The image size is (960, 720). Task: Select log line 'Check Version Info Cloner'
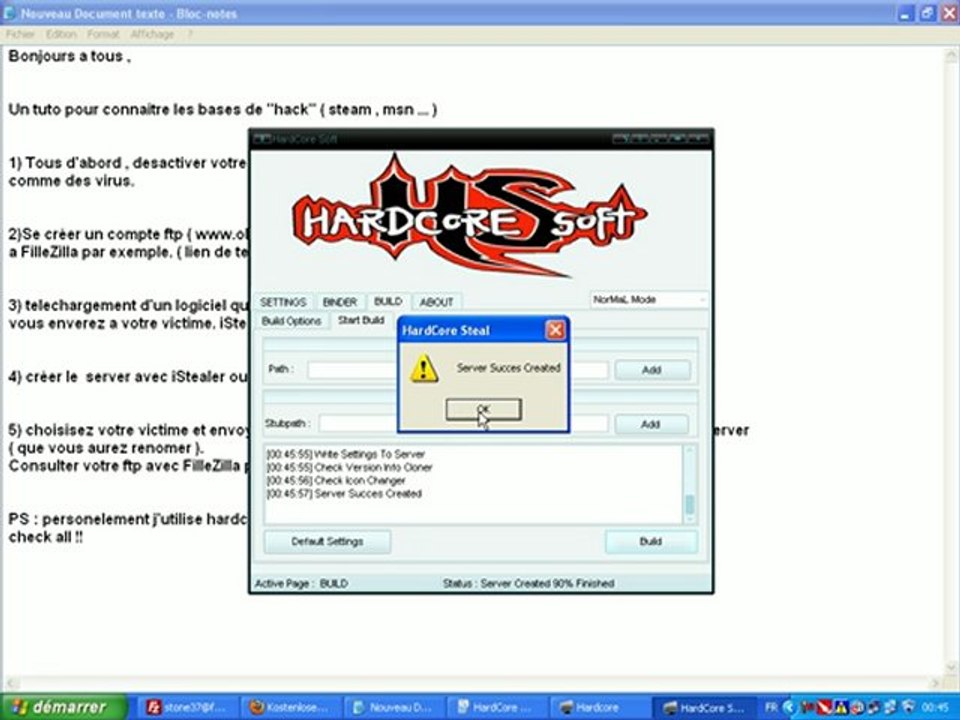point(349,467)
